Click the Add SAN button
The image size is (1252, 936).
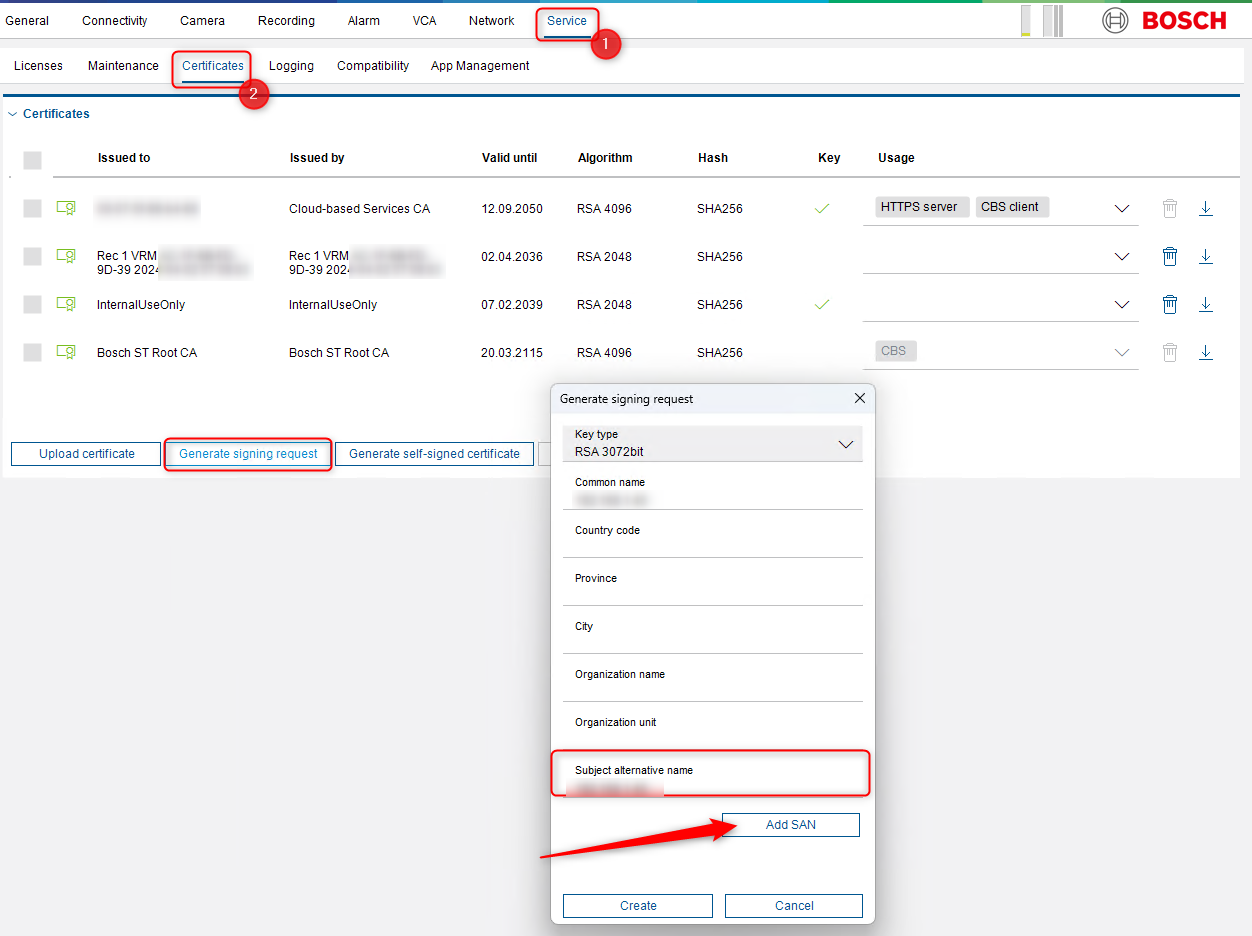click(x=790, y=825)
